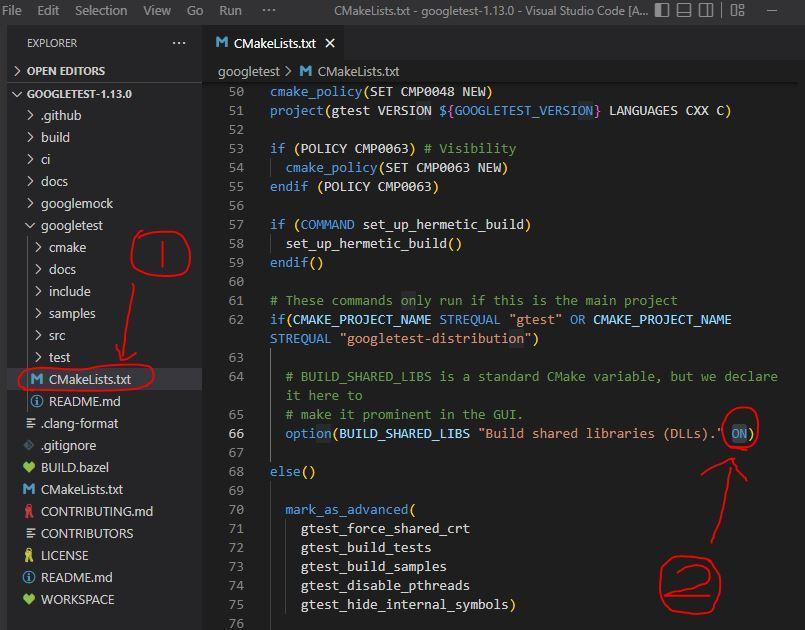The image size is (805, 630).
Task: Close the CMakeLists.txt editor tab
Action: (330, 43)
